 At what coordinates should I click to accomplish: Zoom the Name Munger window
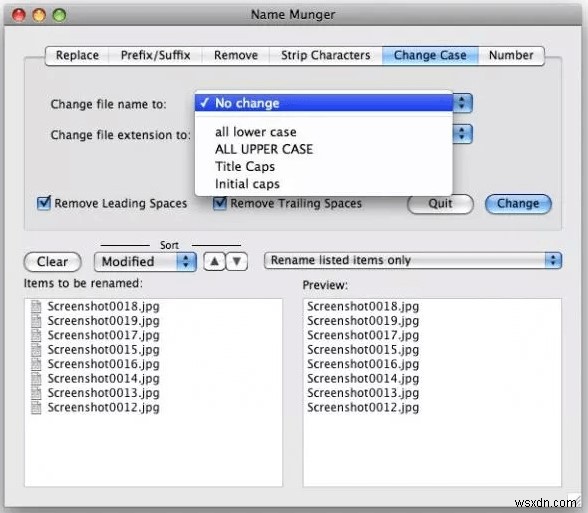59,15
